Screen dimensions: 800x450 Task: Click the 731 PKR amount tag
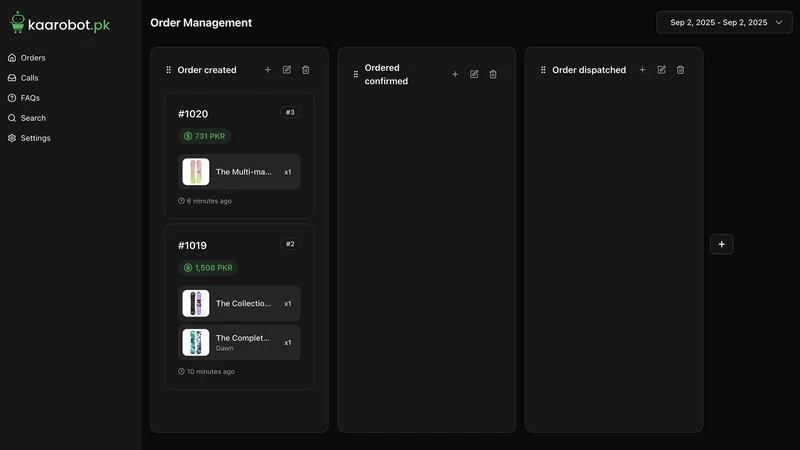point(204,136)
